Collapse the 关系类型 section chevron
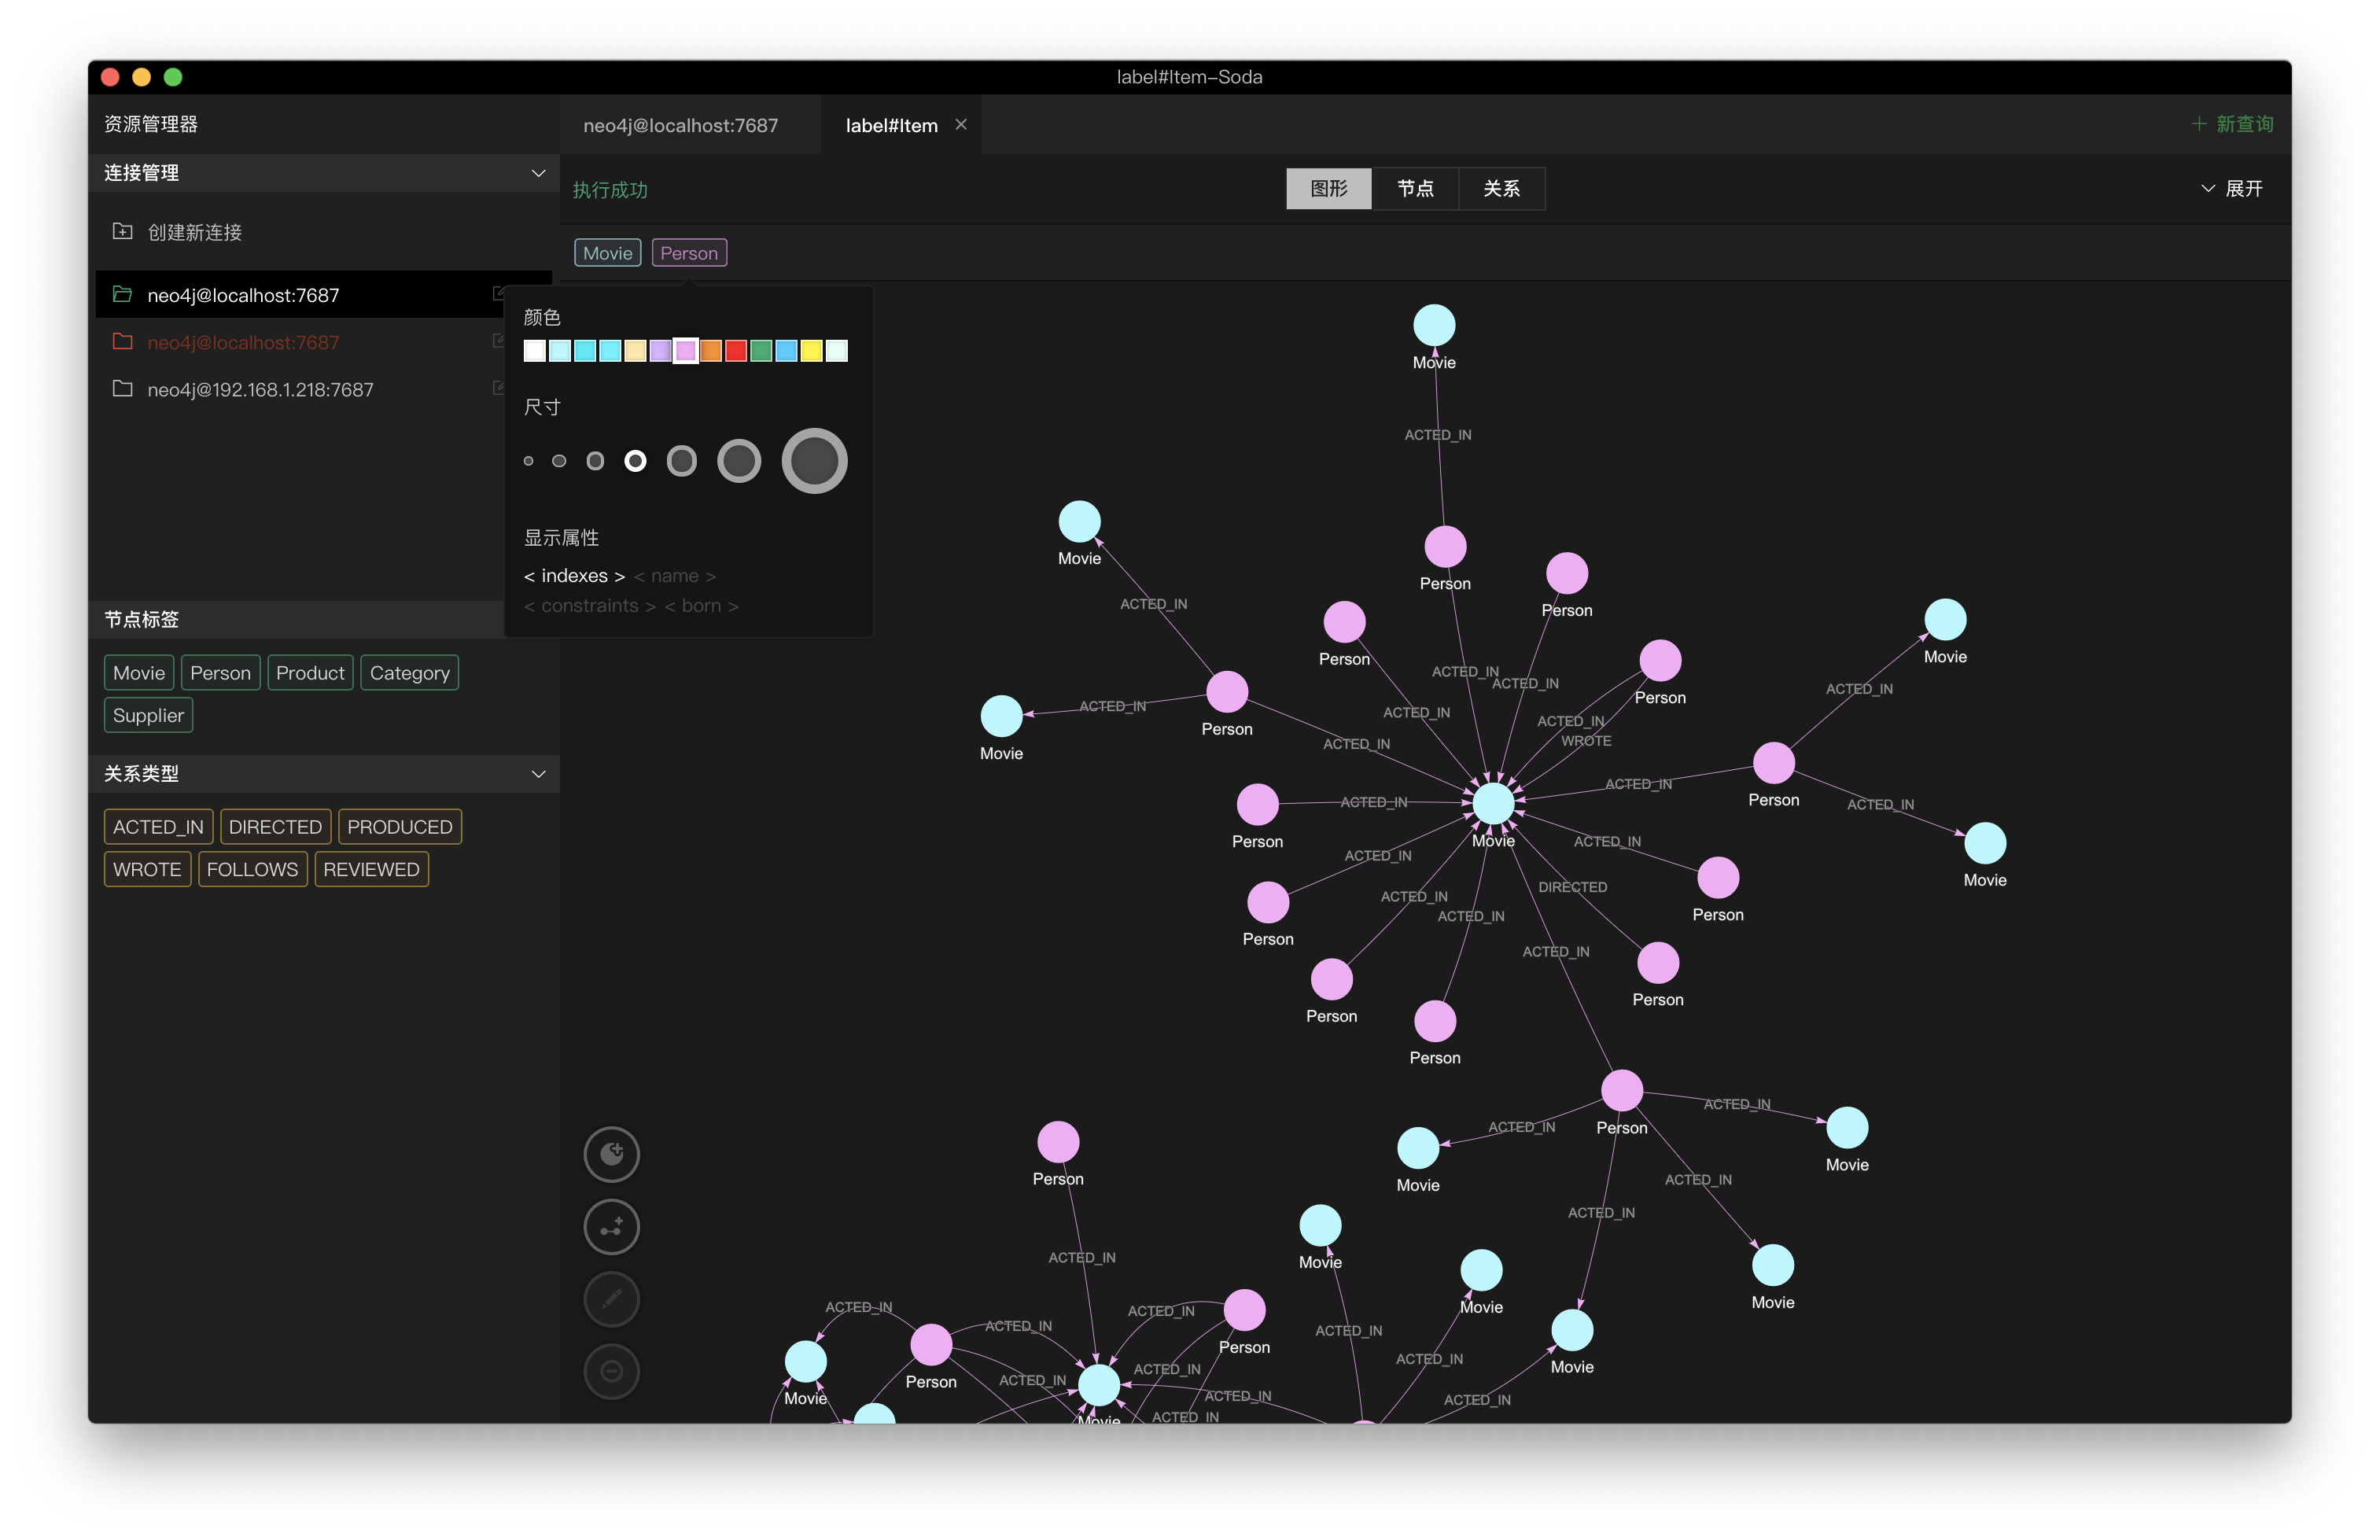This screenshot has height=1540, width=2380. pyautogui.click(x=538, y=774)
